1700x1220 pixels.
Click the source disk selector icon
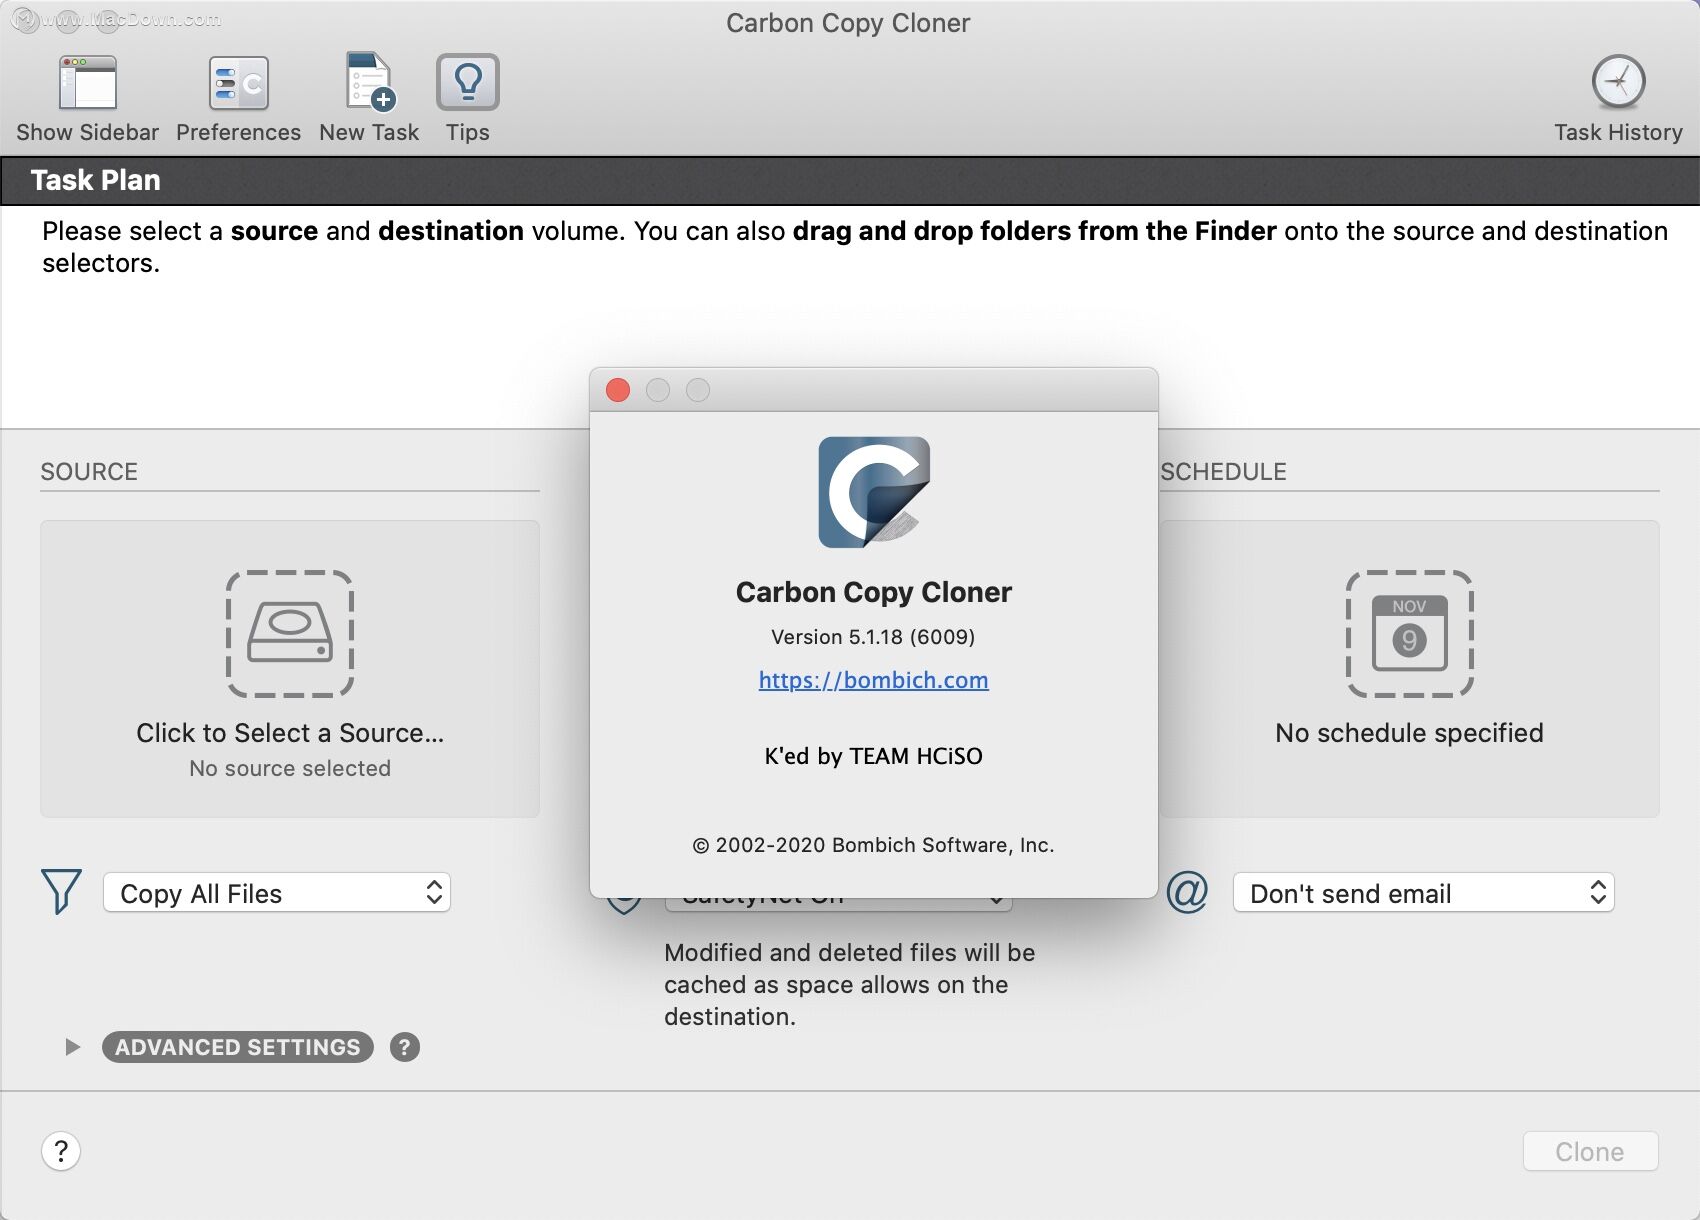290,633
